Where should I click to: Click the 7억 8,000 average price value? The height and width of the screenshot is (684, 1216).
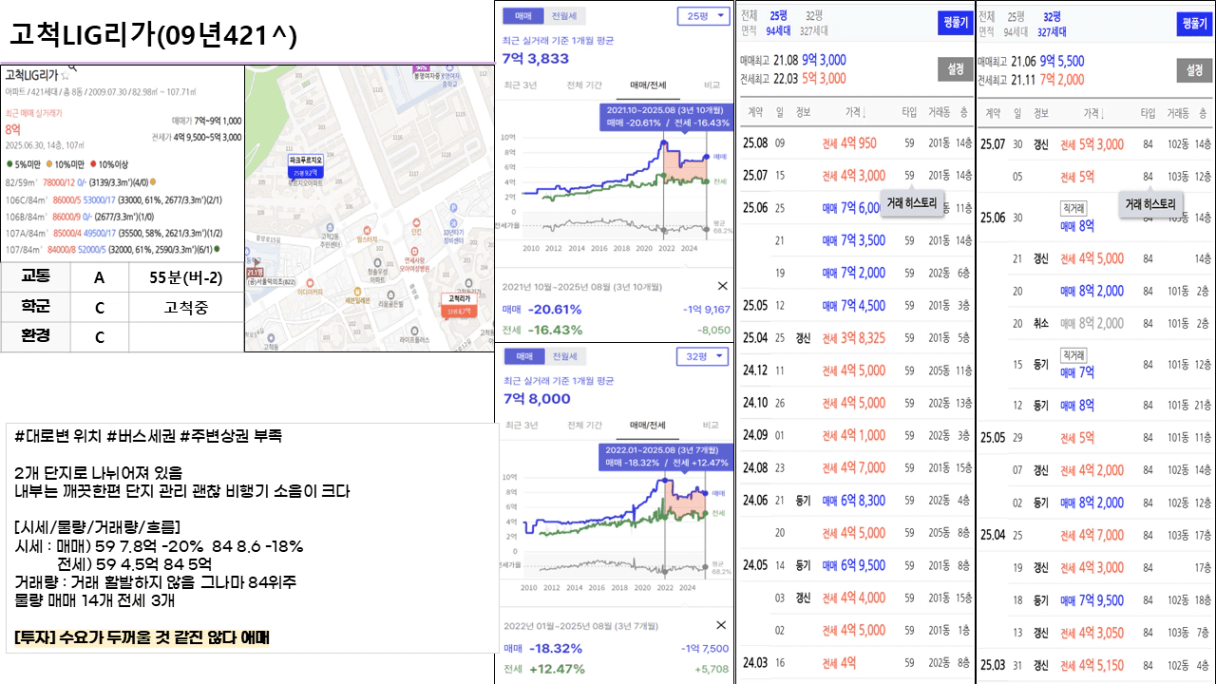coord(536,399)
